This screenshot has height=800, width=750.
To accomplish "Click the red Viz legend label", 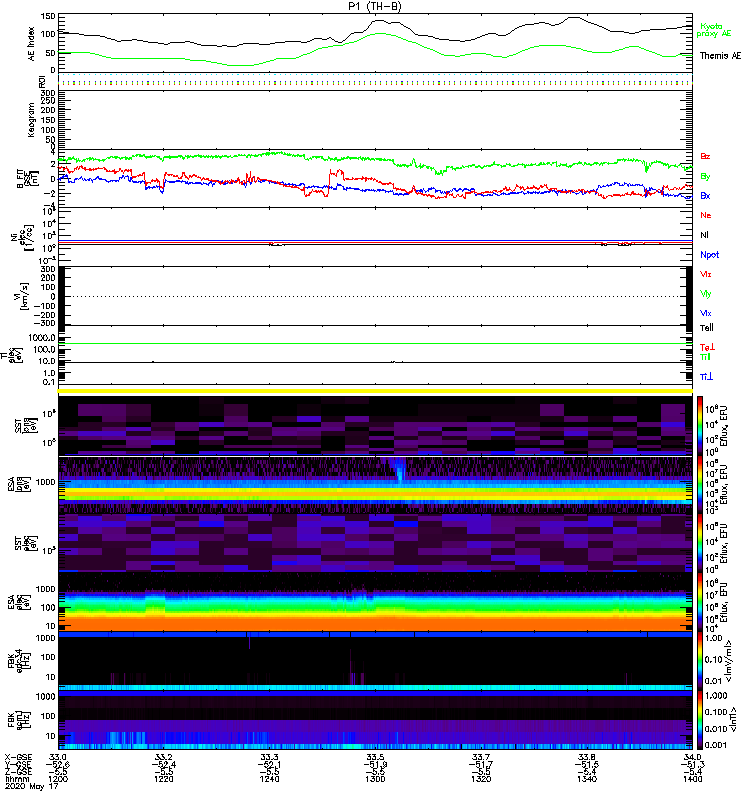I will [x=706, y=274].
